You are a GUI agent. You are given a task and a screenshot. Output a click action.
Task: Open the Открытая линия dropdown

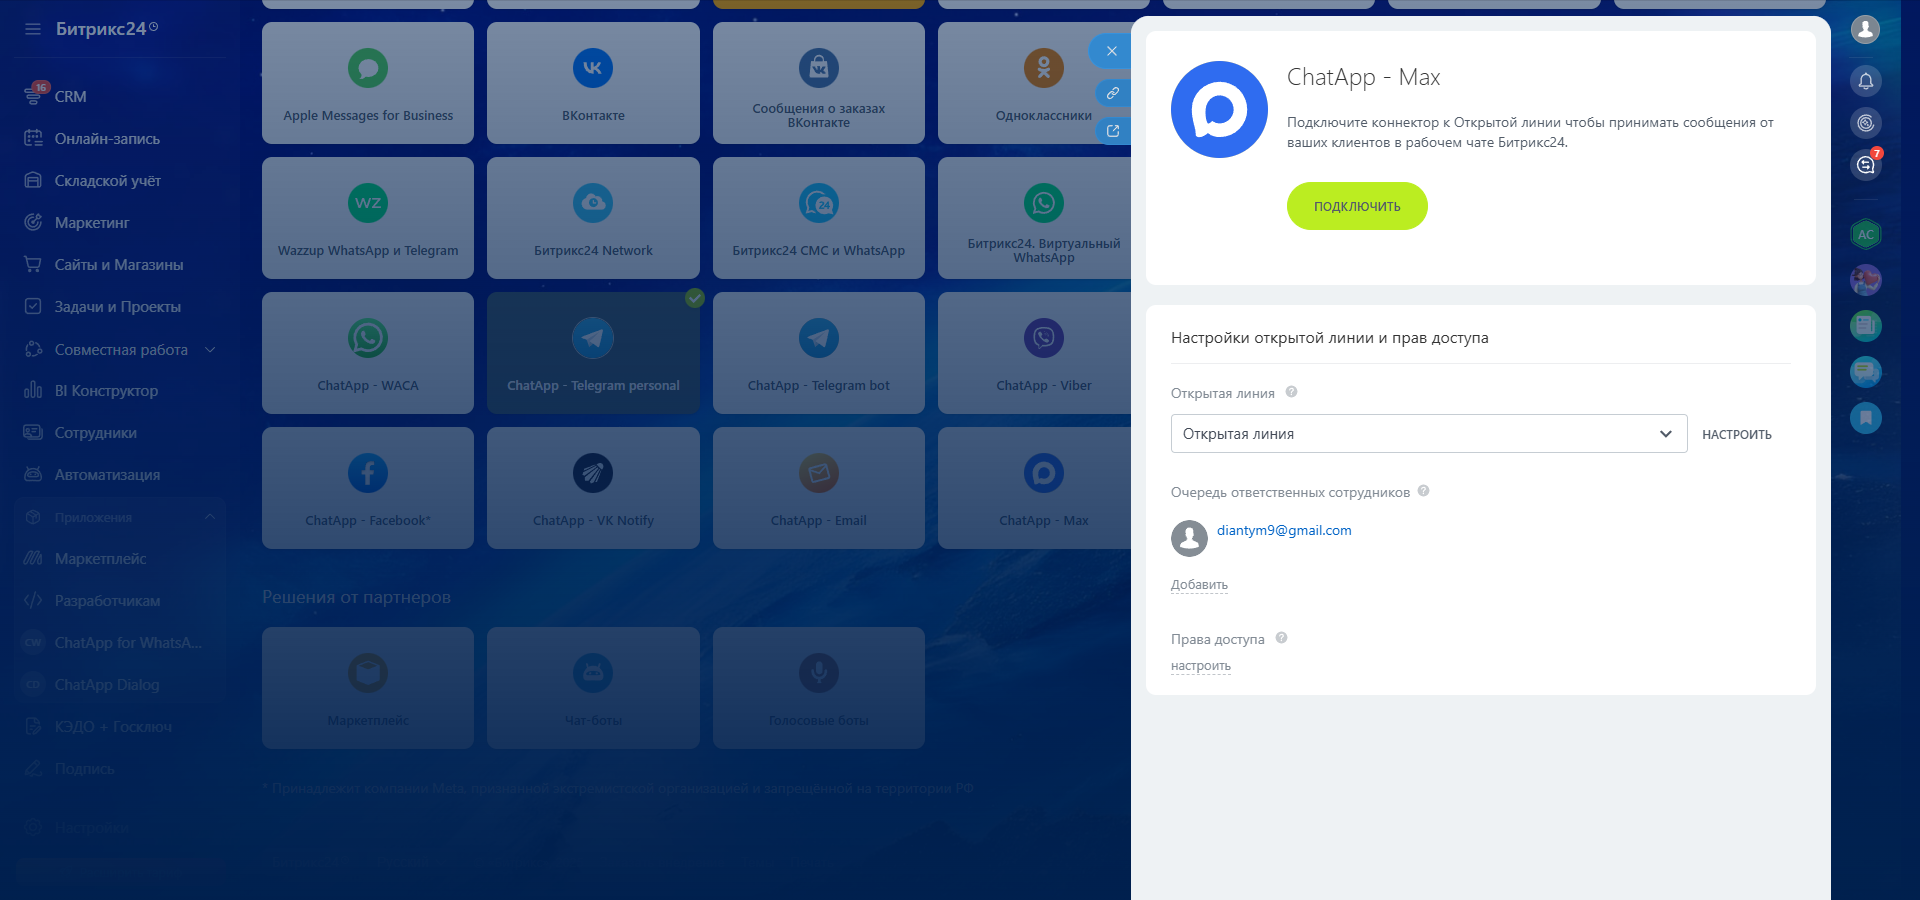point(1428,434)
